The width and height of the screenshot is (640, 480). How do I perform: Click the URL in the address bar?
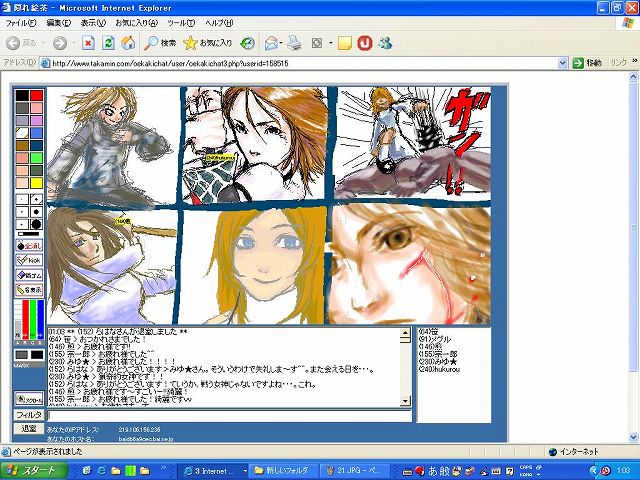(x=170, y=63)
